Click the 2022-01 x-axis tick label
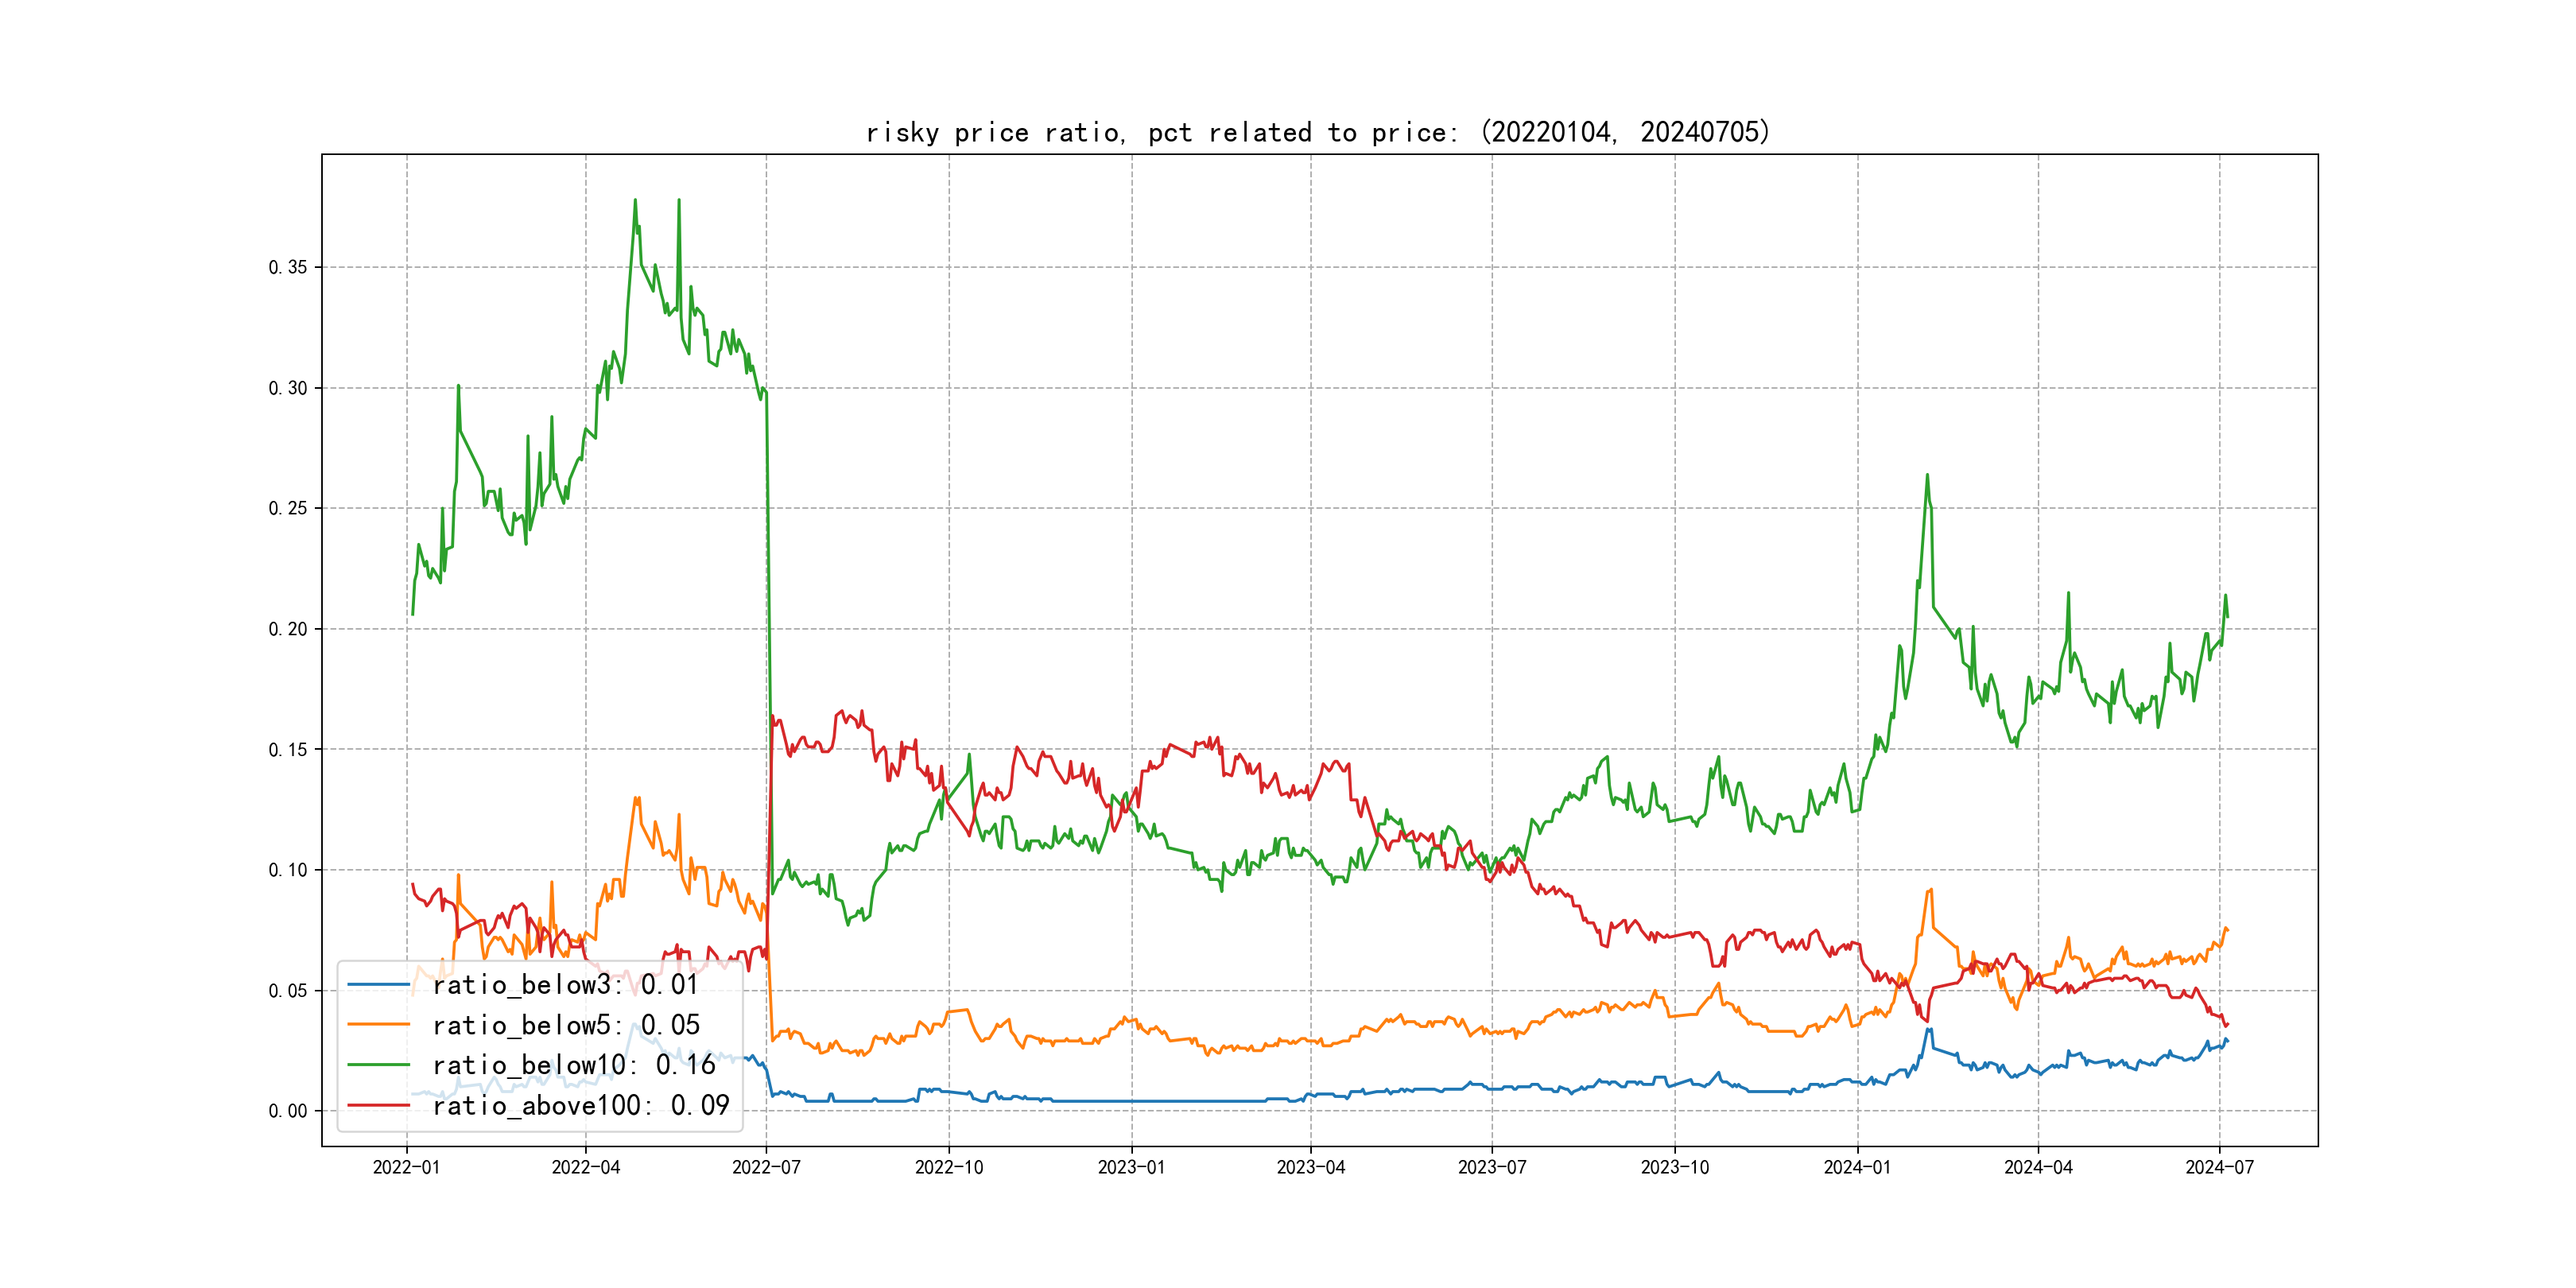 [406, 1167]
